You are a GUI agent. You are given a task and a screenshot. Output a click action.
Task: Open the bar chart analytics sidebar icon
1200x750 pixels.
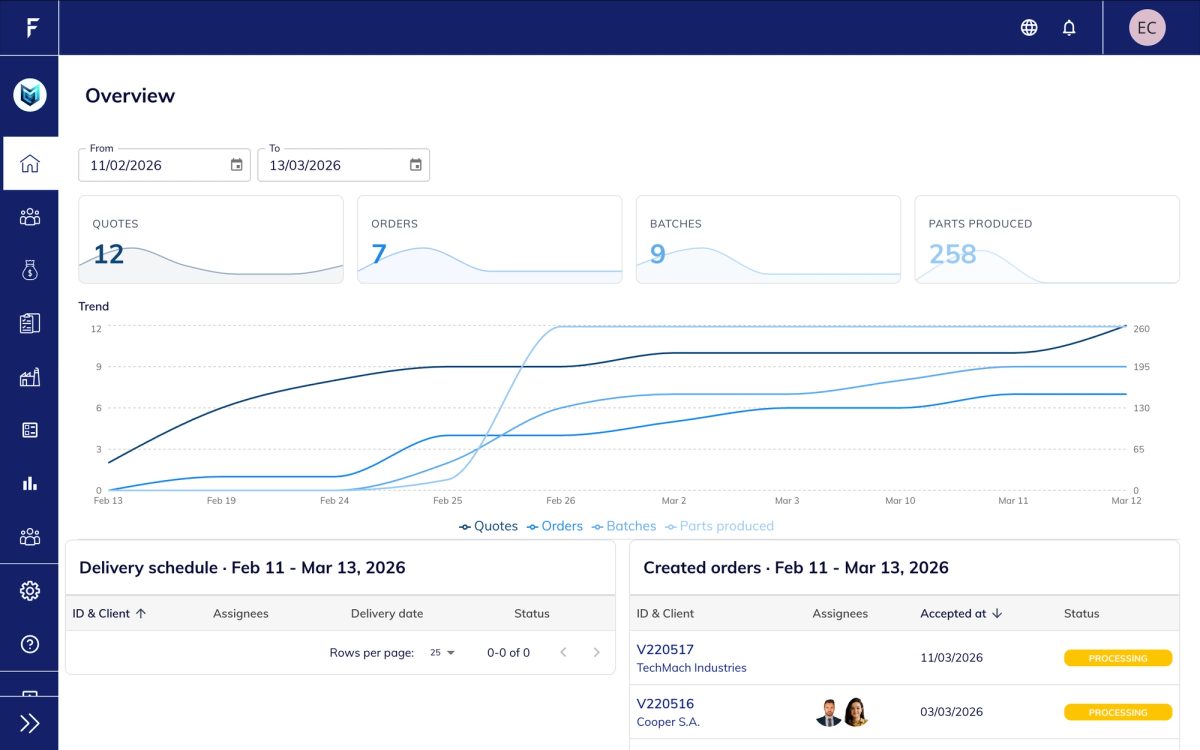coord(30,484)
